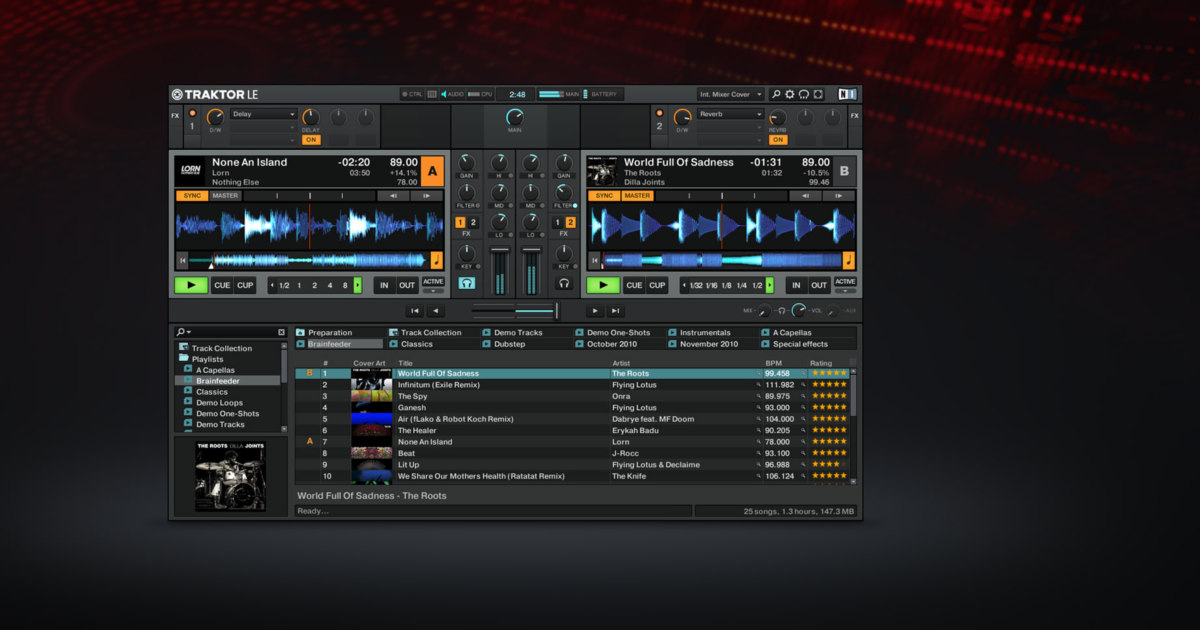Open preferences with the gear icon
Screen dimensions: 1200x630
(x=790, y=94)
